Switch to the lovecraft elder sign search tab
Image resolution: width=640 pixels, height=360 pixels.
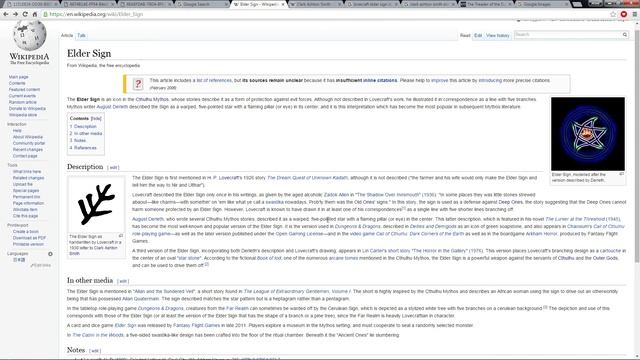click(x=372, y=4)
